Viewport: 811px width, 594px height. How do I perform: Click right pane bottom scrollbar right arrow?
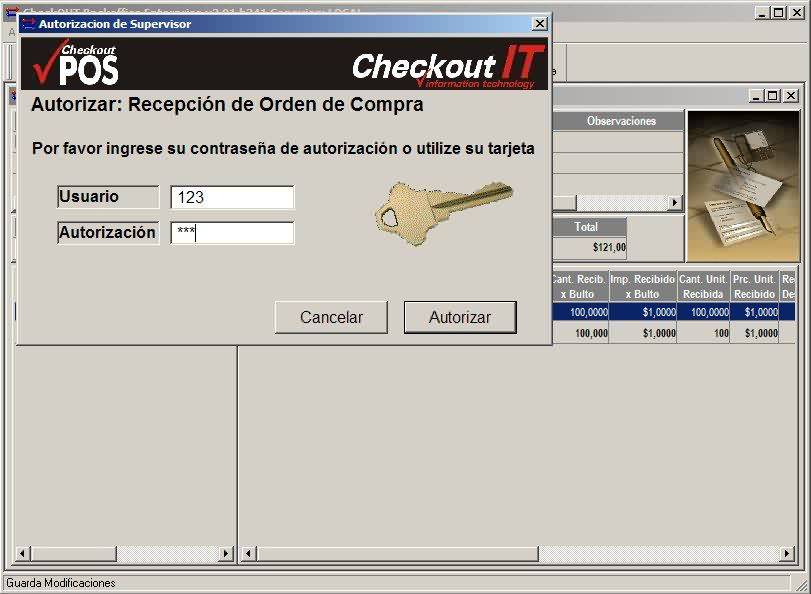pos(787,554)
